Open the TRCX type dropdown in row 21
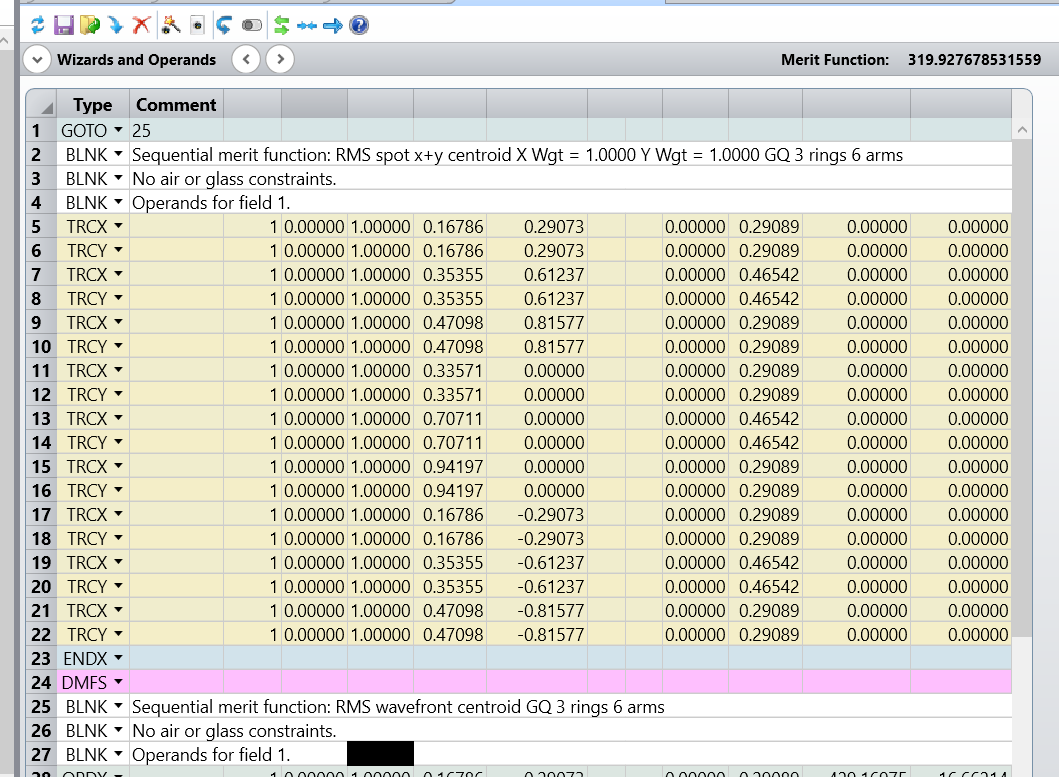 118,610
